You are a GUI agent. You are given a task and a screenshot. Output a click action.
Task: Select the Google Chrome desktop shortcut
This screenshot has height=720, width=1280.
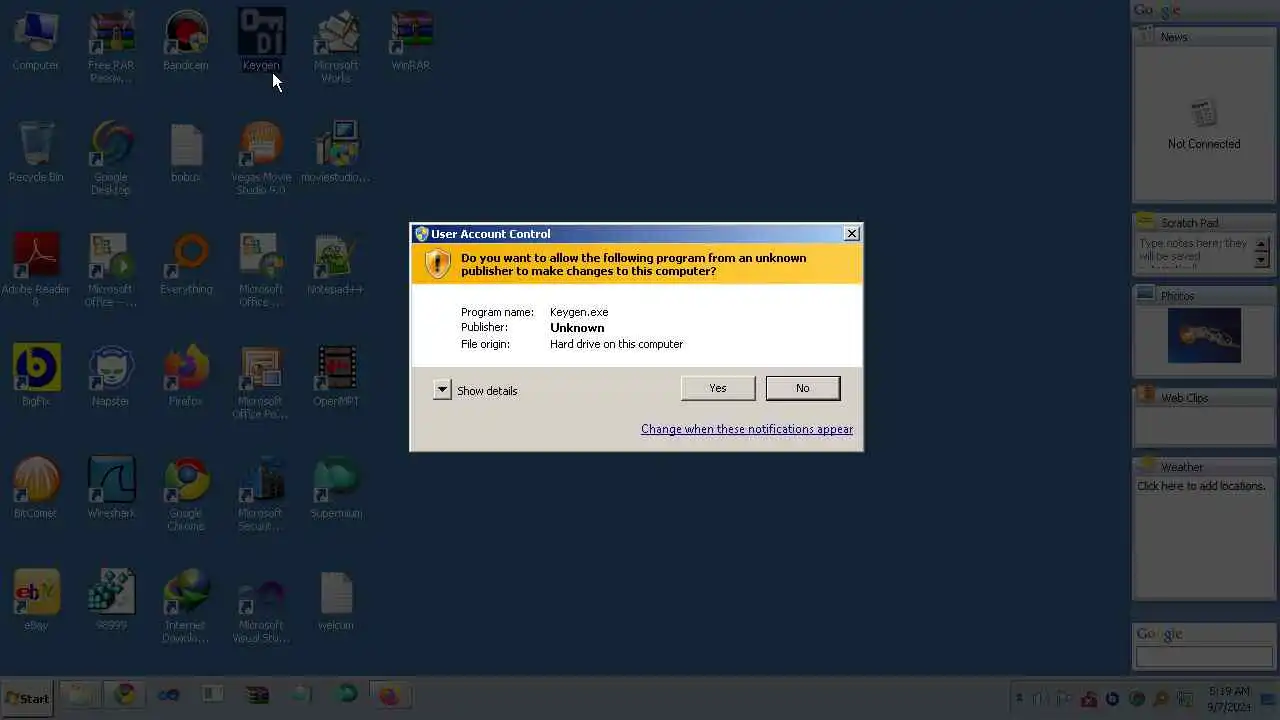[x=186, y=495]
